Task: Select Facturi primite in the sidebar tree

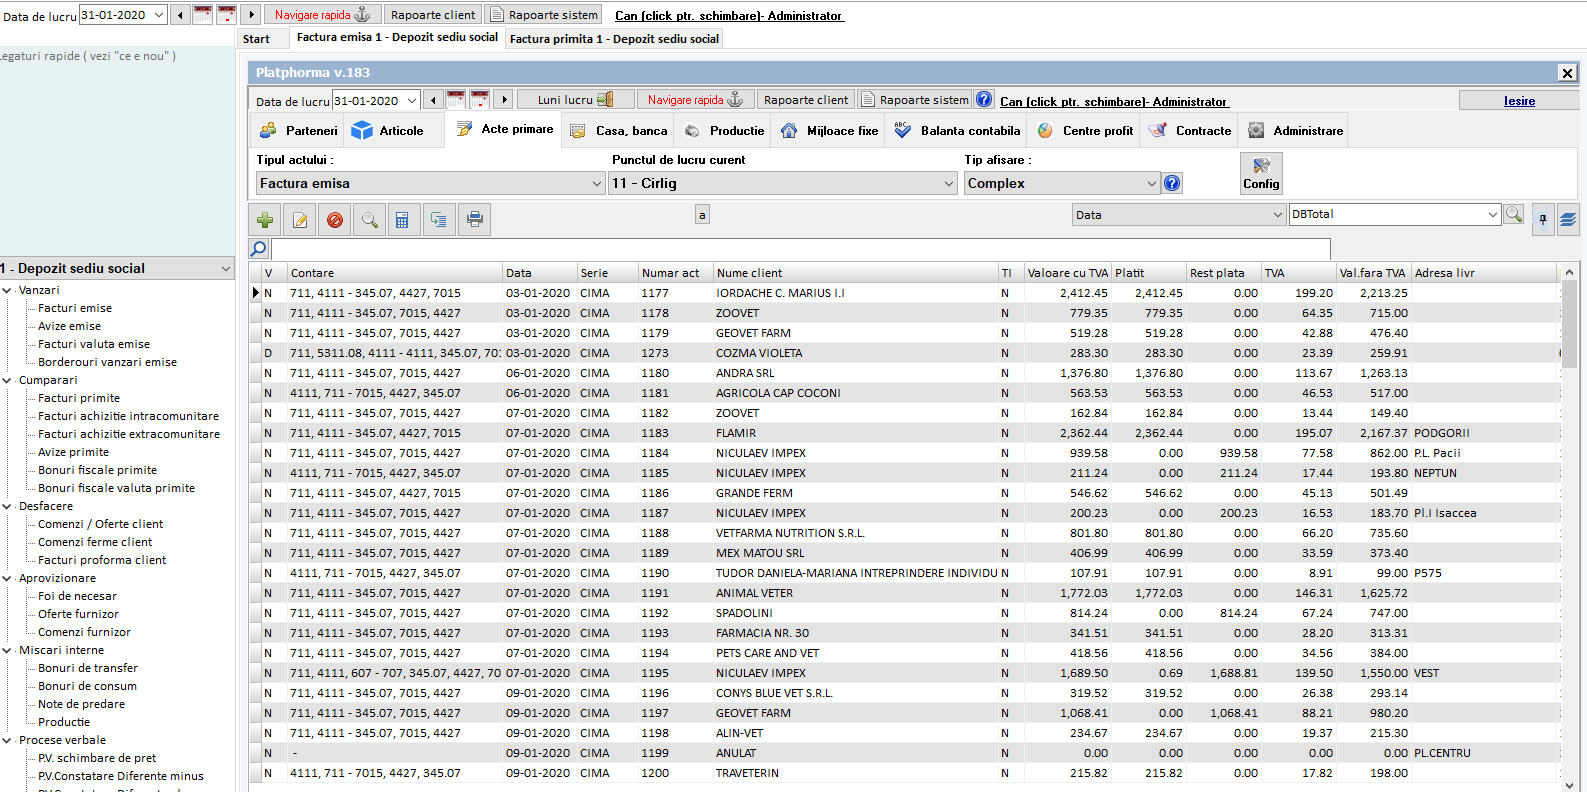Action: click(x=79, y=398)
